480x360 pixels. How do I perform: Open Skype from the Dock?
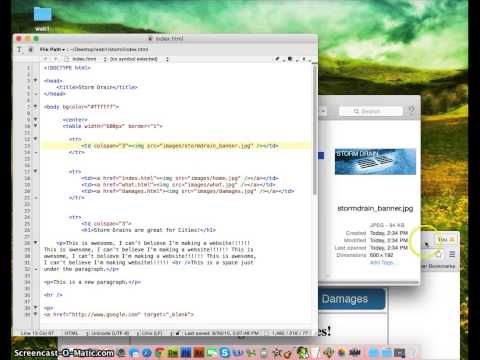pos(225,352)
